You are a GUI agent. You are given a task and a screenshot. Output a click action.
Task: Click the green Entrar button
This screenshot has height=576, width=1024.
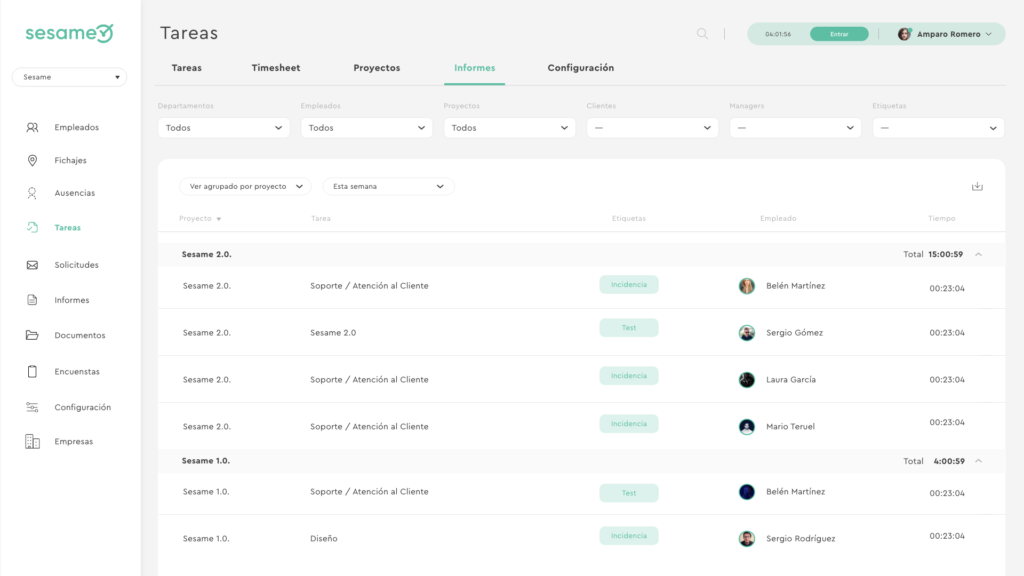[x=839, y=34]
